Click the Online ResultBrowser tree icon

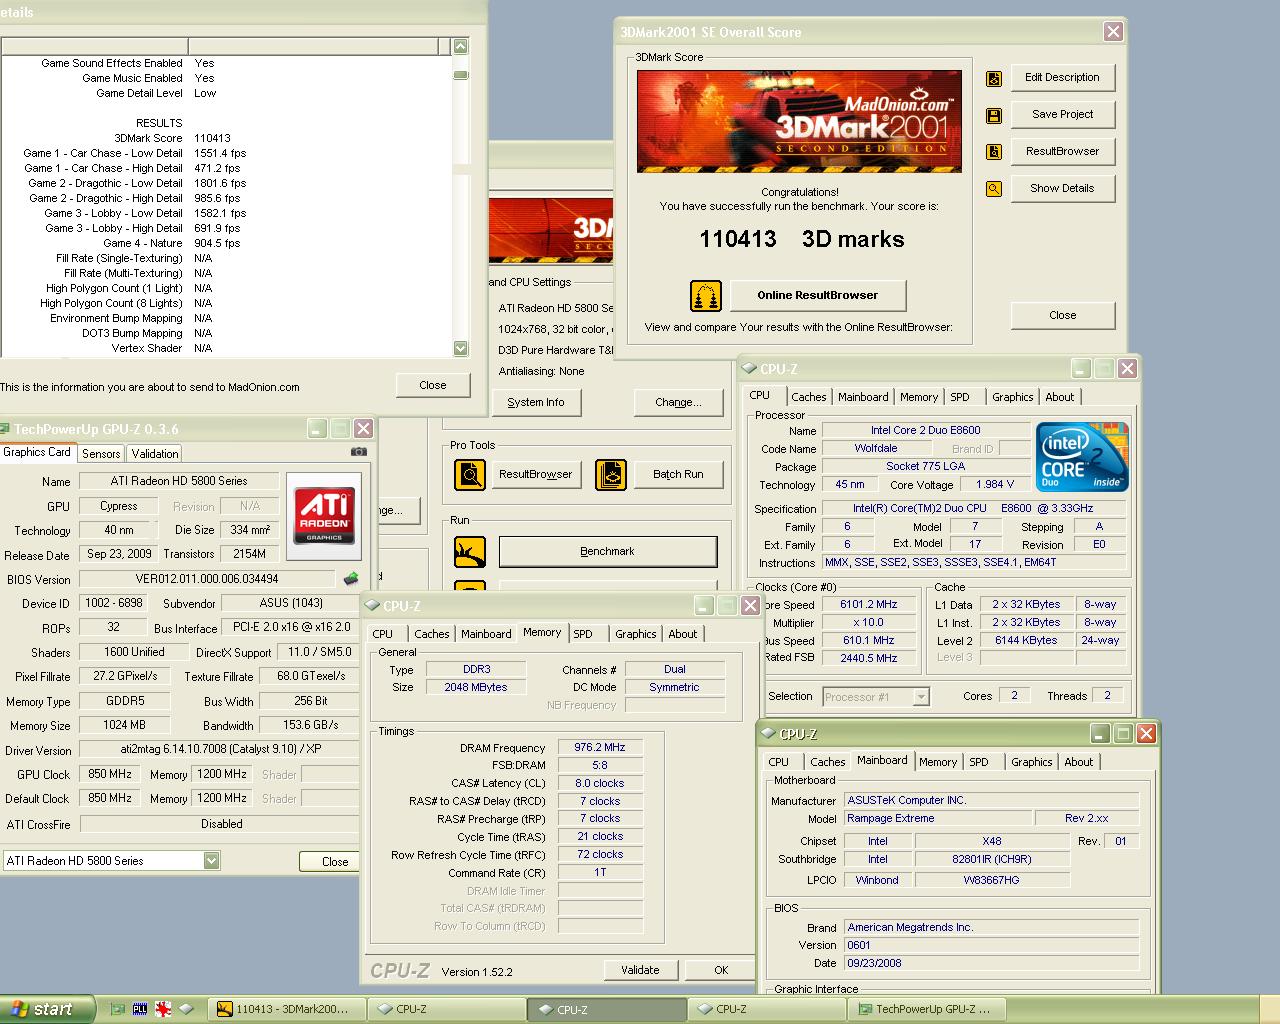(706, 296)
